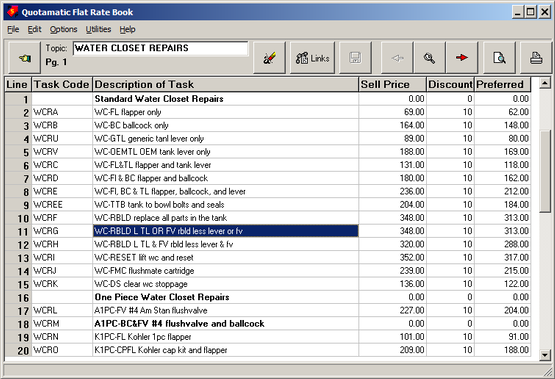
Task: Open the Utilities menu
Action: click(98, 29)
